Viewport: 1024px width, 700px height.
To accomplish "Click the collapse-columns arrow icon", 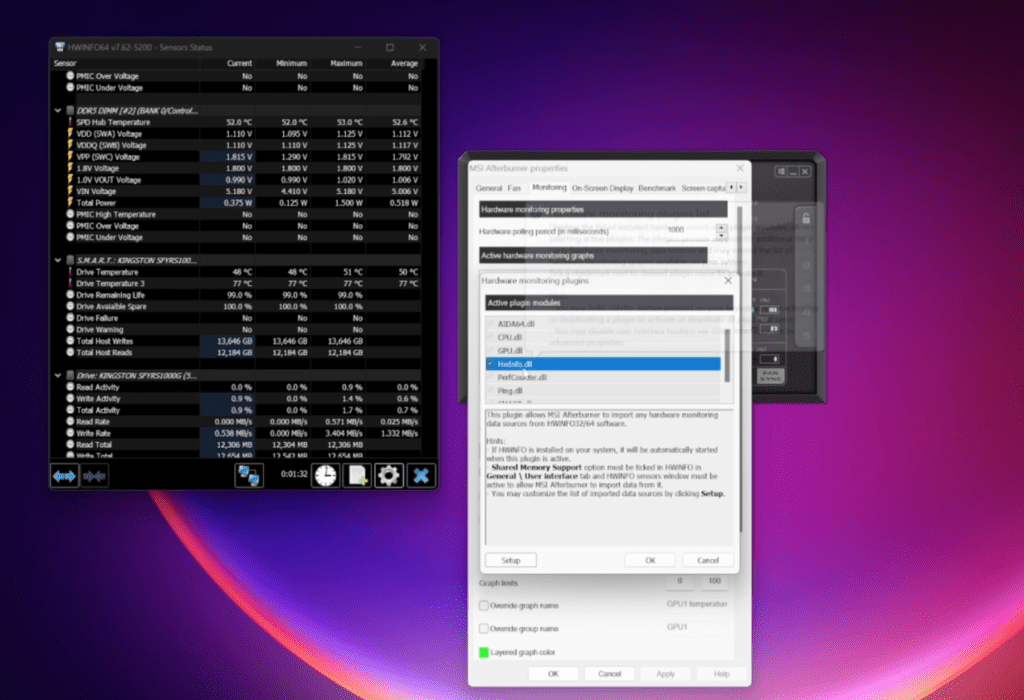I will [94, 476].
